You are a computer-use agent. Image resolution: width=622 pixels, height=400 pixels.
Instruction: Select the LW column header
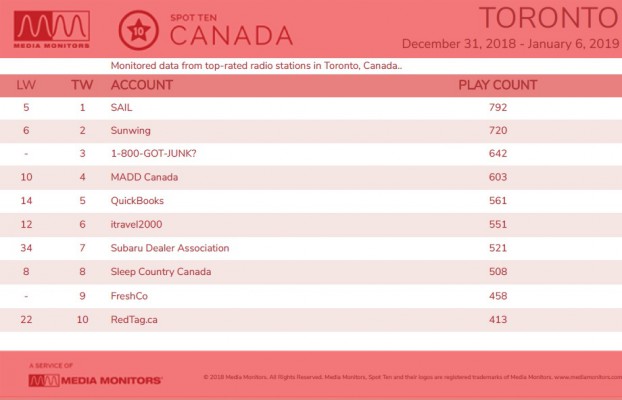tap(26, 85)
